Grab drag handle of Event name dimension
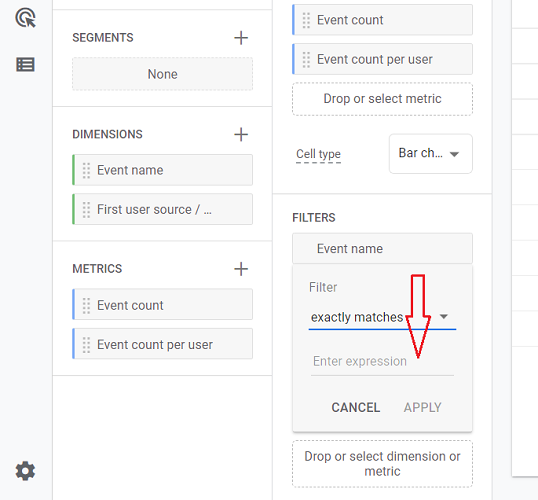Image resolution: width=538 pixels, height=500 pixels. (x=86, y=170)
